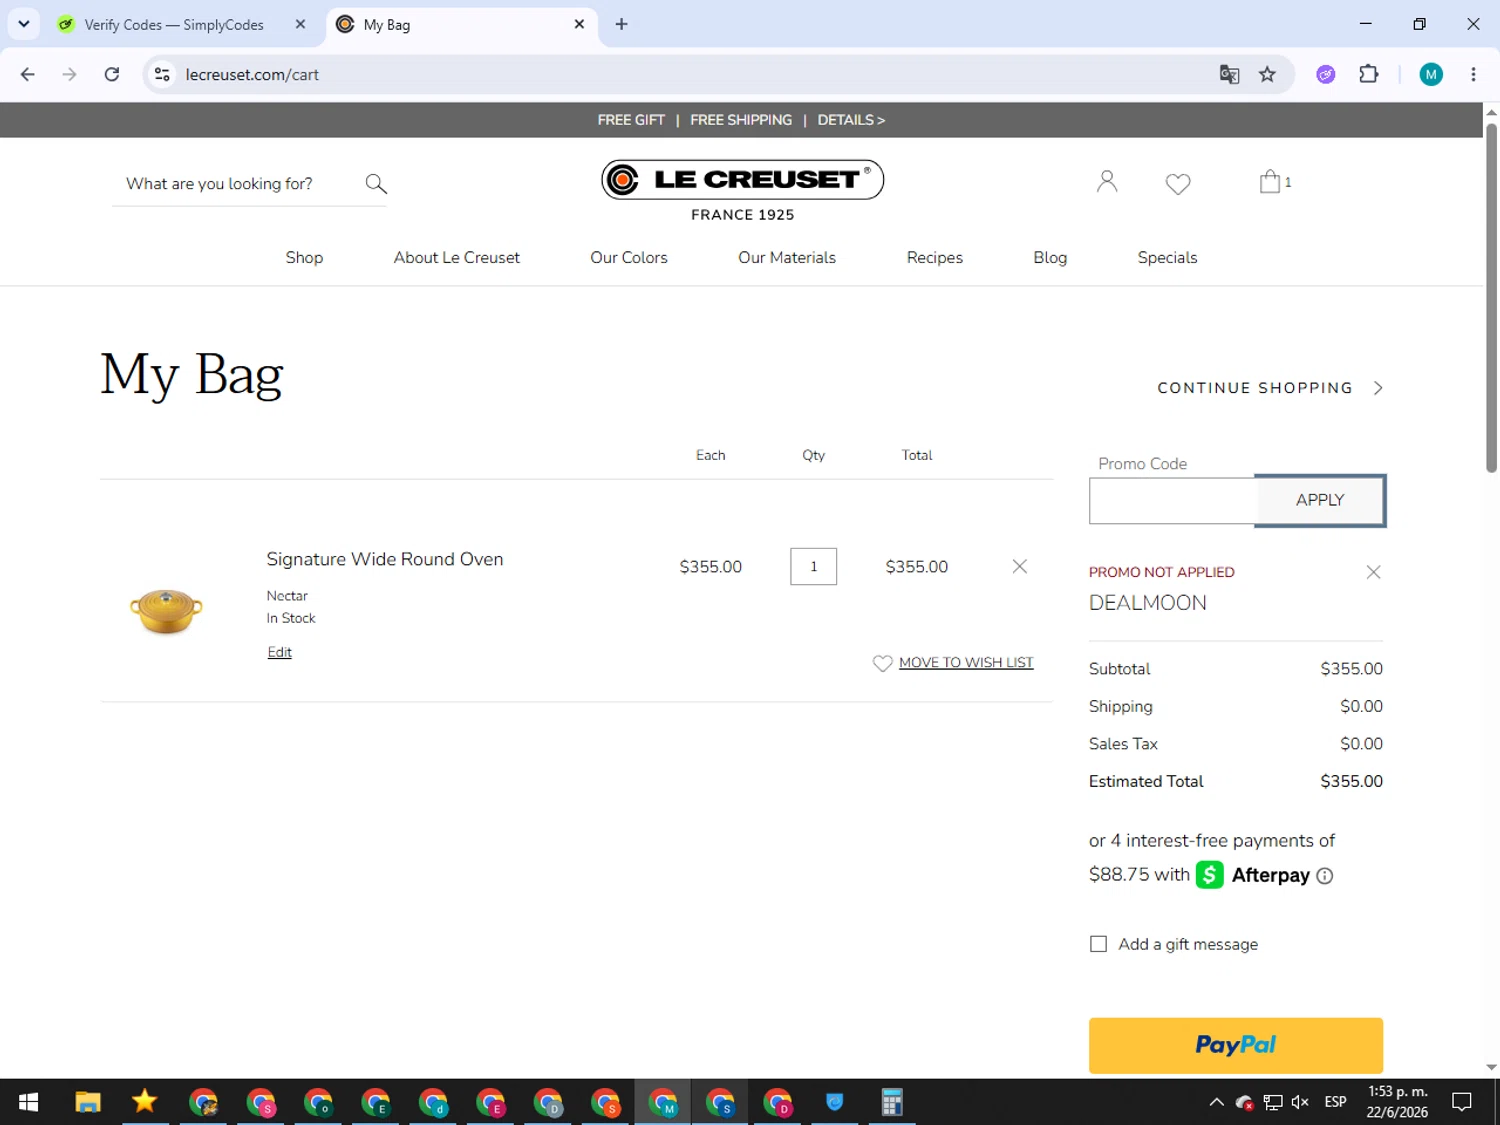This screenshot has width=1500, height=1125.
Task: Click the Afterpay logo
Action: click(x=1253, y=875)
